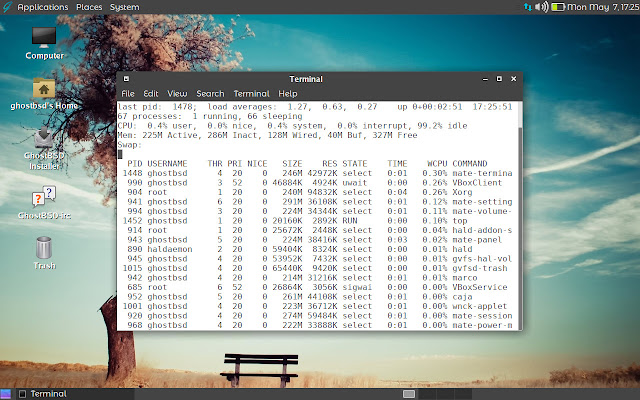Open the Terminal Search menu
The height and width of the screenshot is (400, 640).
point(210,93)
